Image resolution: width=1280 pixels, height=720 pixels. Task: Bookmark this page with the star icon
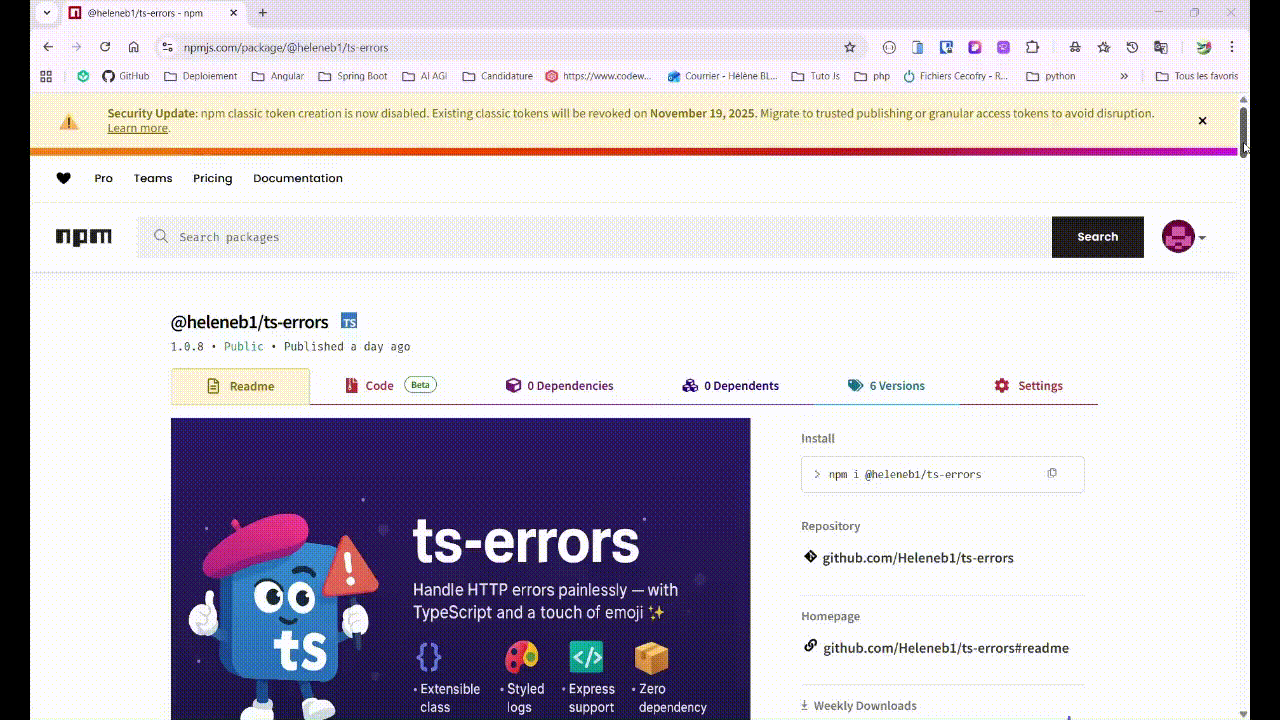(850, 47)
